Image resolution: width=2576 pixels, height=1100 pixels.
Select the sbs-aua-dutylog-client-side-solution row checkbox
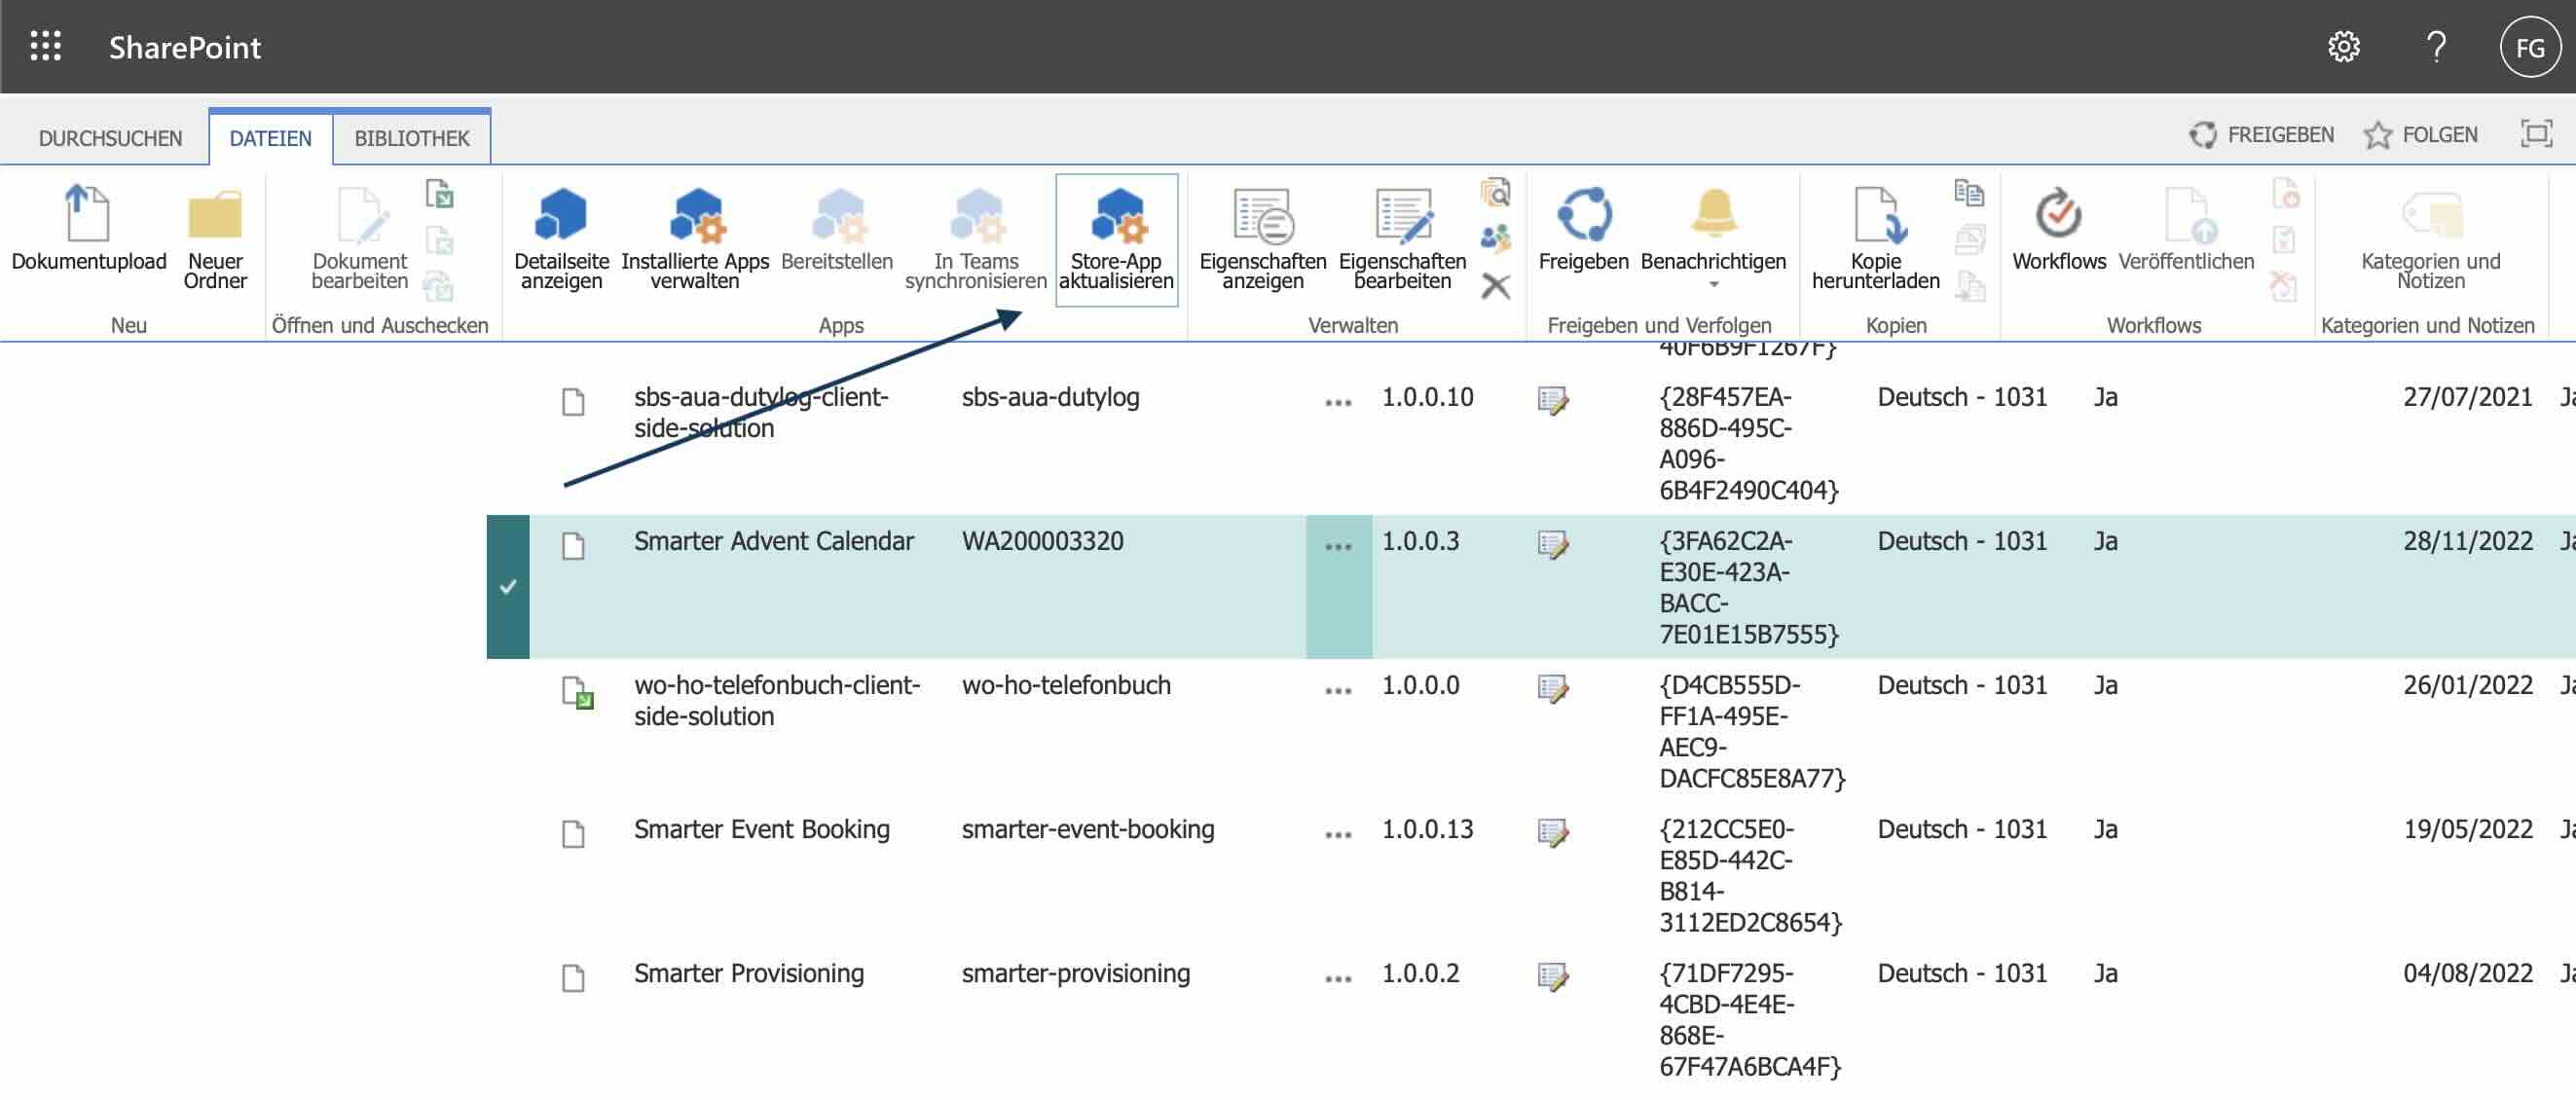pos(508,430)
